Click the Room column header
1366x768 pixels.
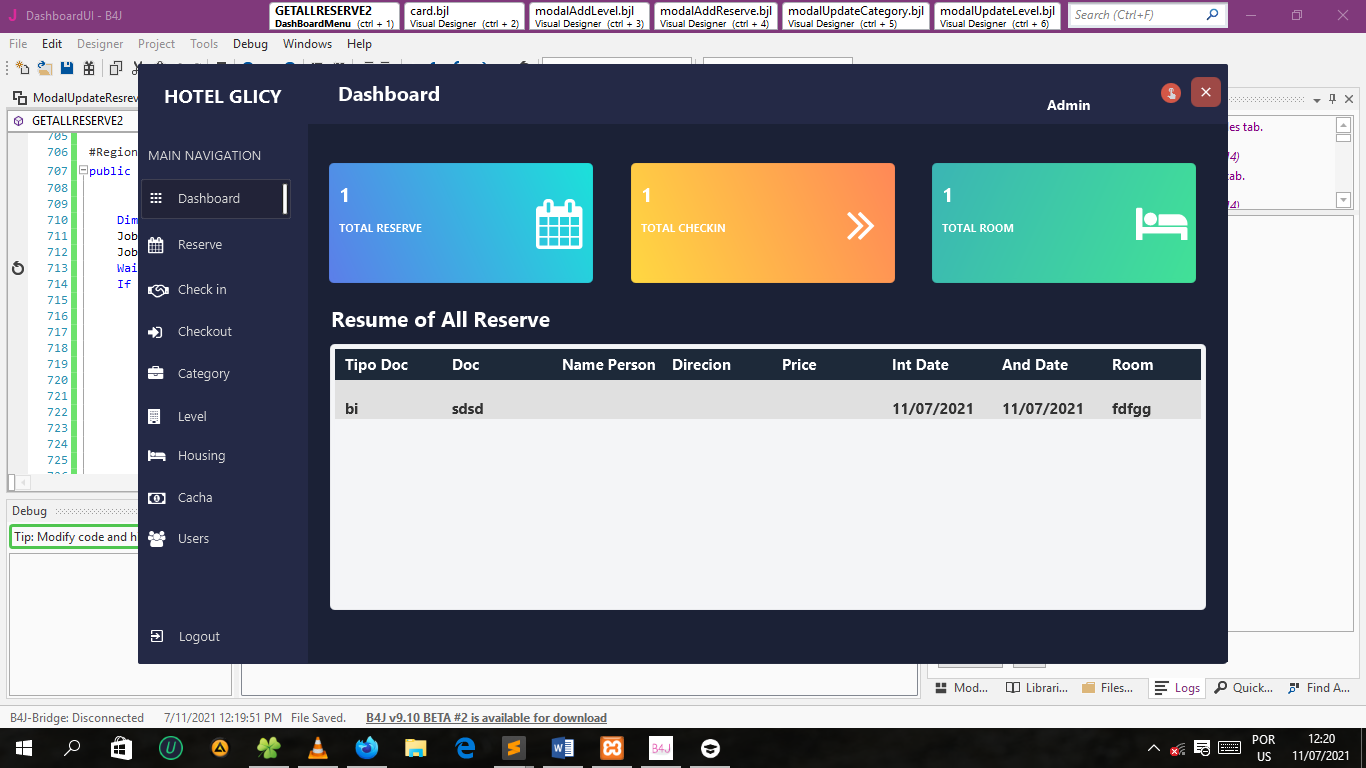point(1133,365)
